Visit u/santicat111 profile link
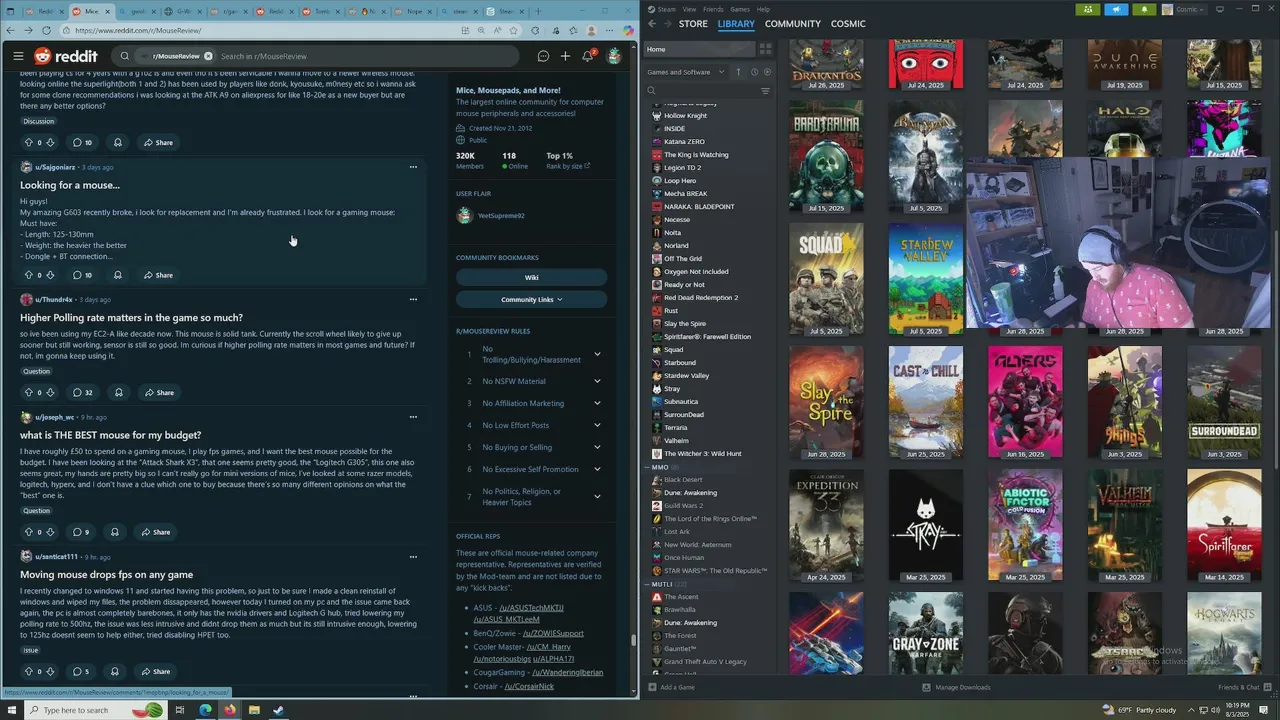 [56, 557]
